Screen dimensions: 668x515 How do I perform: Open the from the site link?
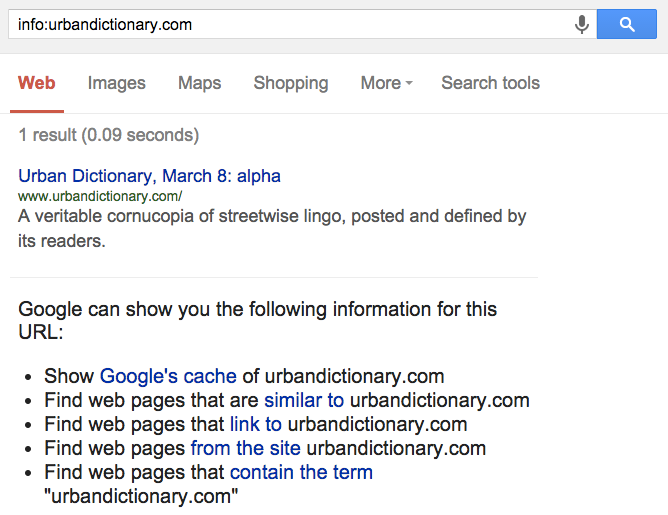246,448
